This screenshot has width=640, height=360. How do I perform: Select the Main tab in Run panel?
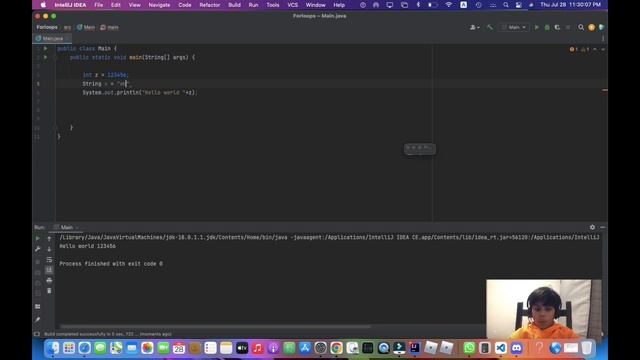point(67,227)
